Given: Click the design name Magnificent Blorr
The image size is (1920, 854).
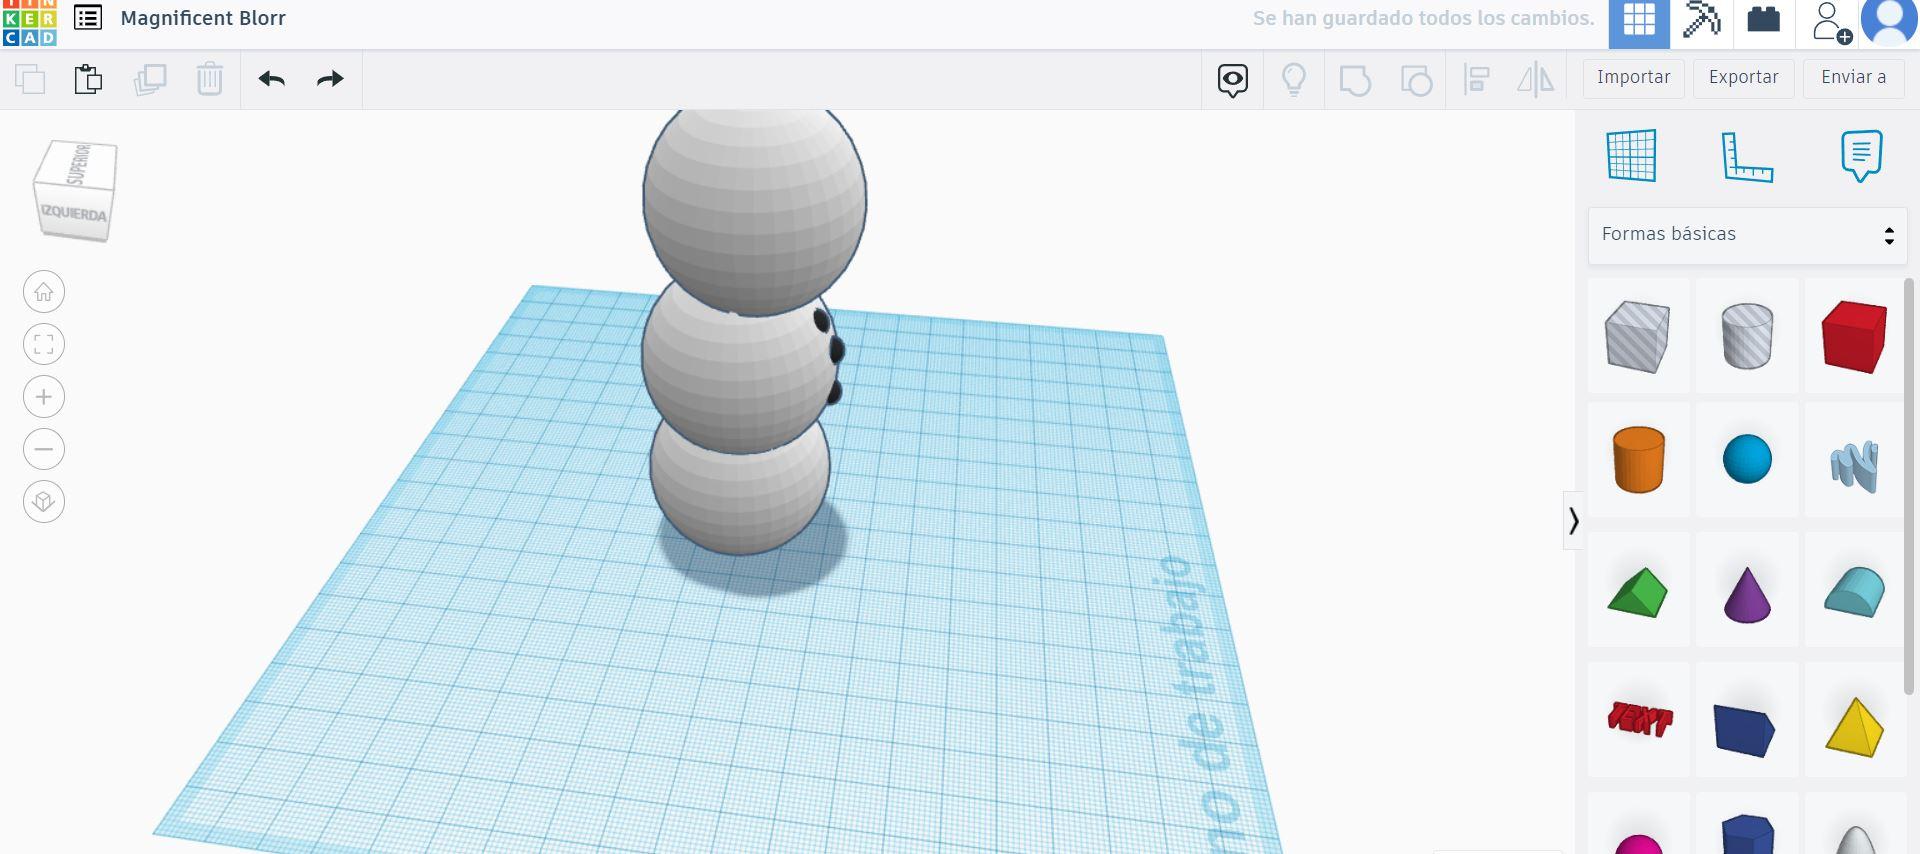Looking at the screenshot, I should click(203, 18).
